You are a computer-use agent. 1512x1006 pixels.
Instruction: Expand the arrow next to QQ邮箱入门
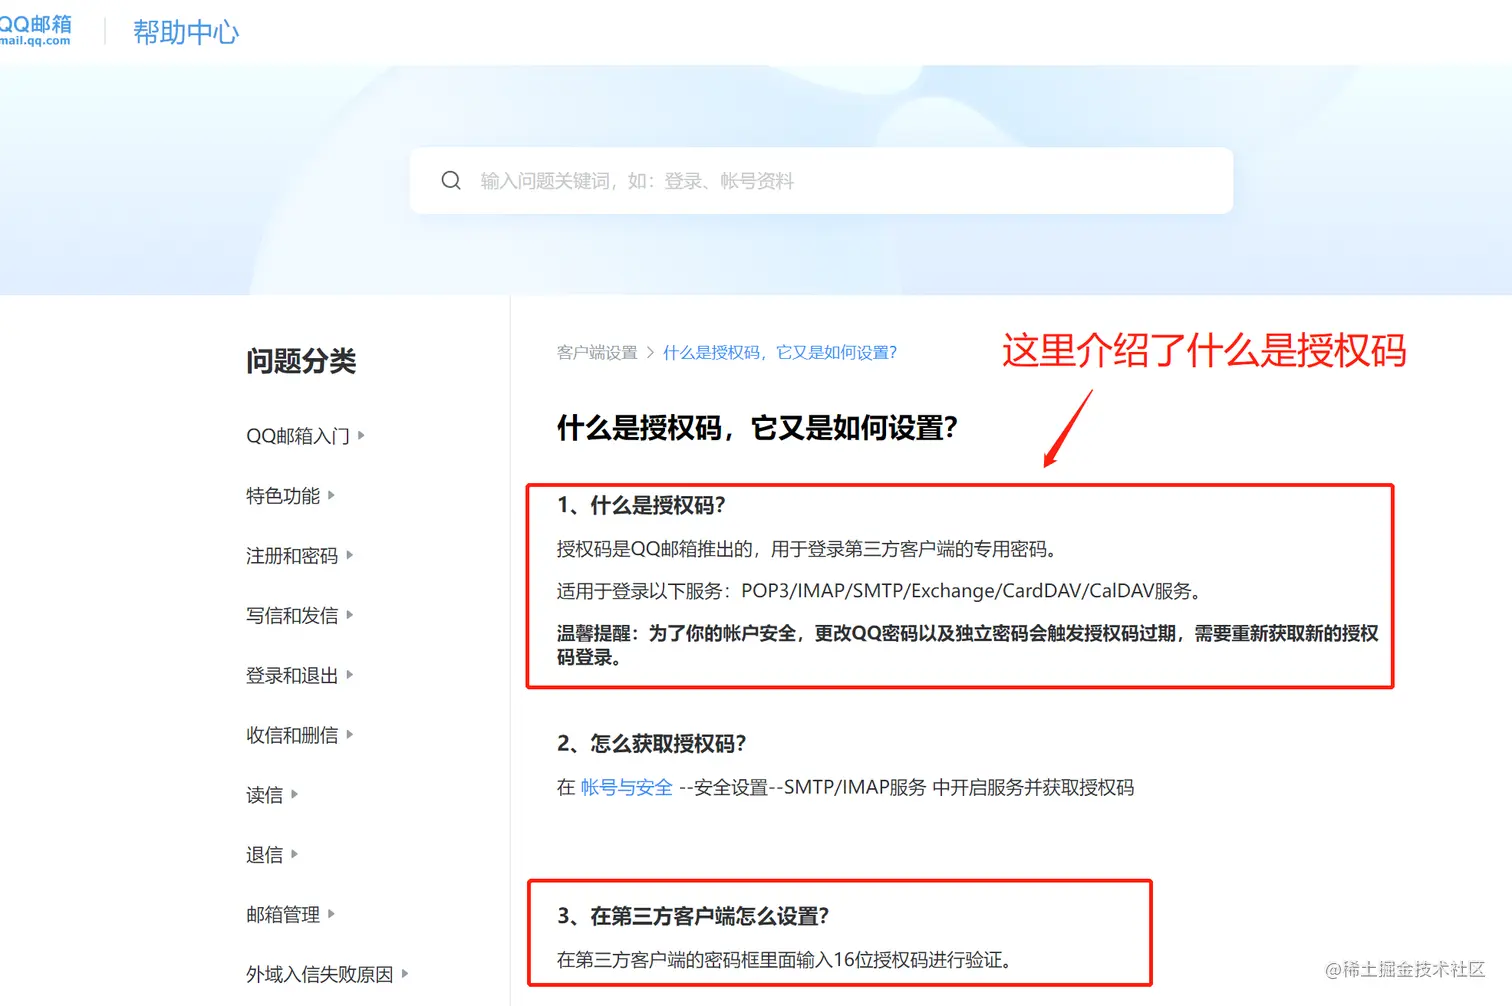click(x=361, y=435)
